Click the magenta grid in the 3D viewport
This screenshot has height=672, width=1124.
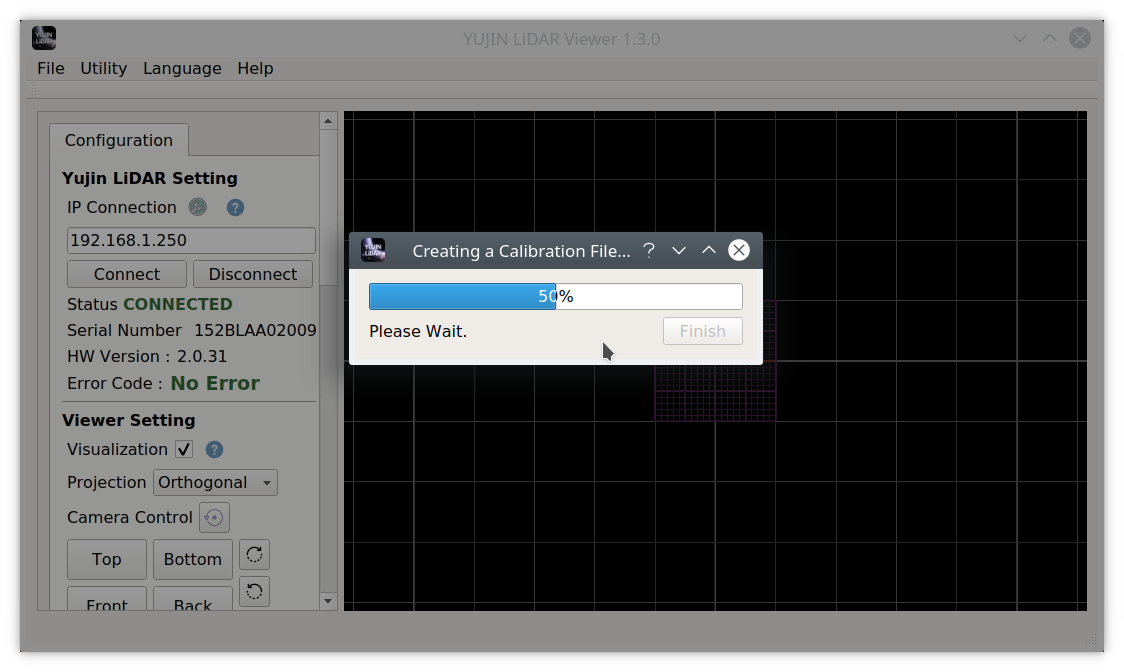click(715, 391)
